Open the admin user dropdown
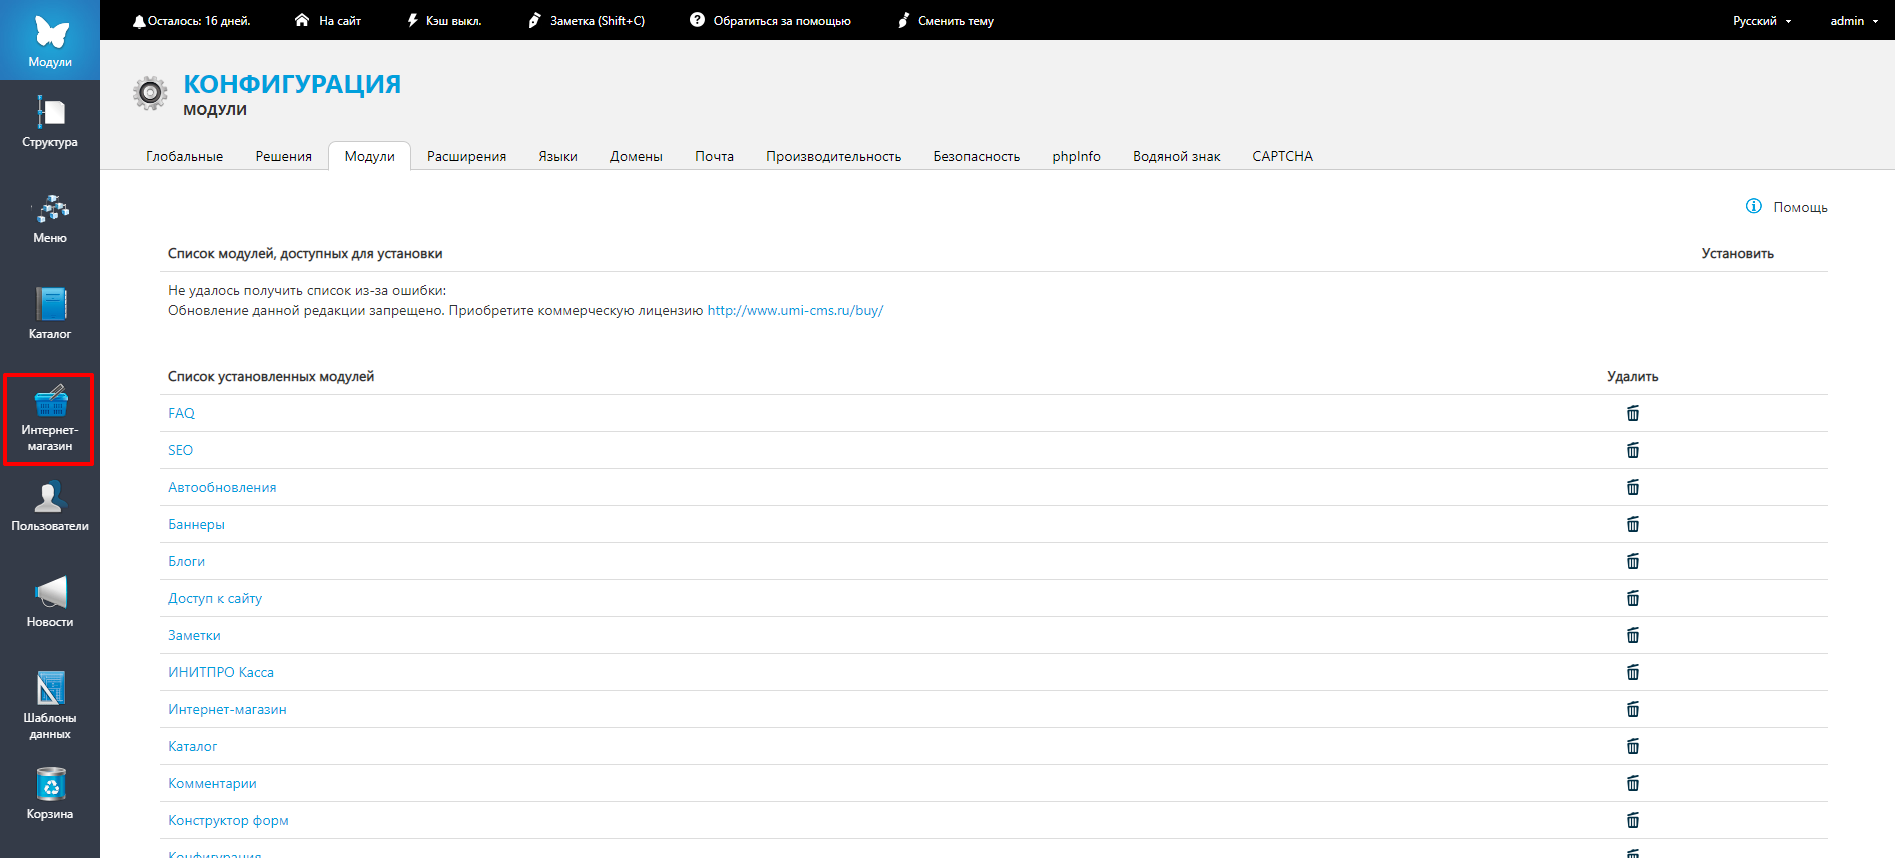Image resolution: width=1895 pixels, height=858 pixels. (1854, 21)
